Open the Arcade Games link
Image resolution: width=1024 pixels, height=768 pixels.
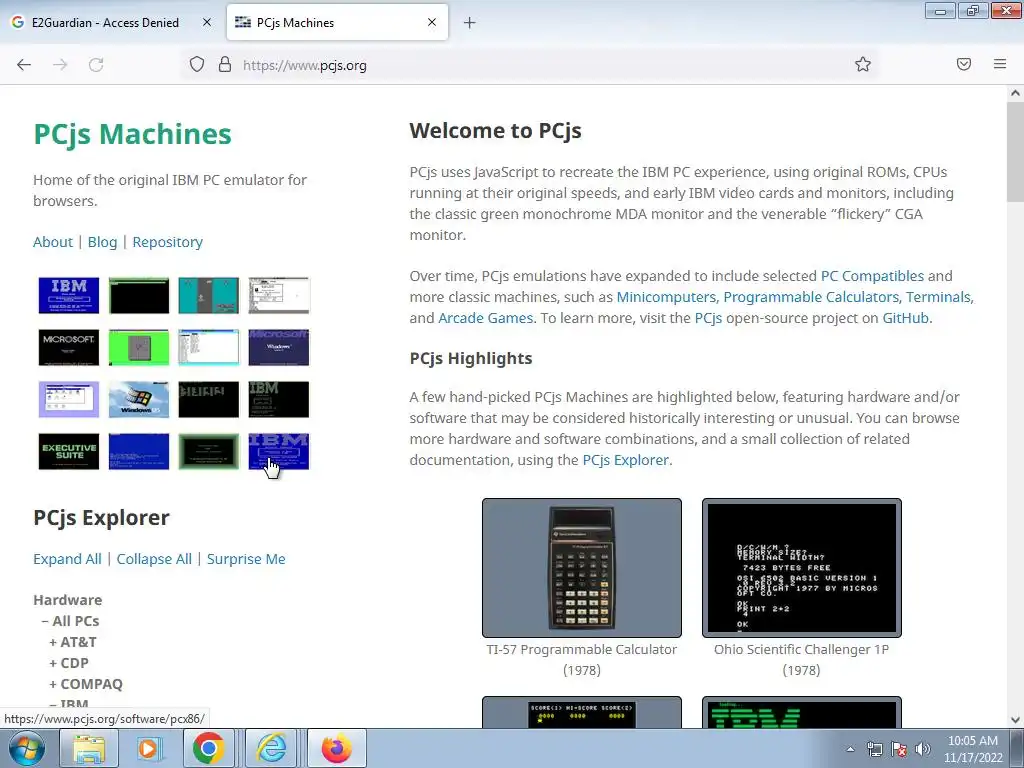485,317
